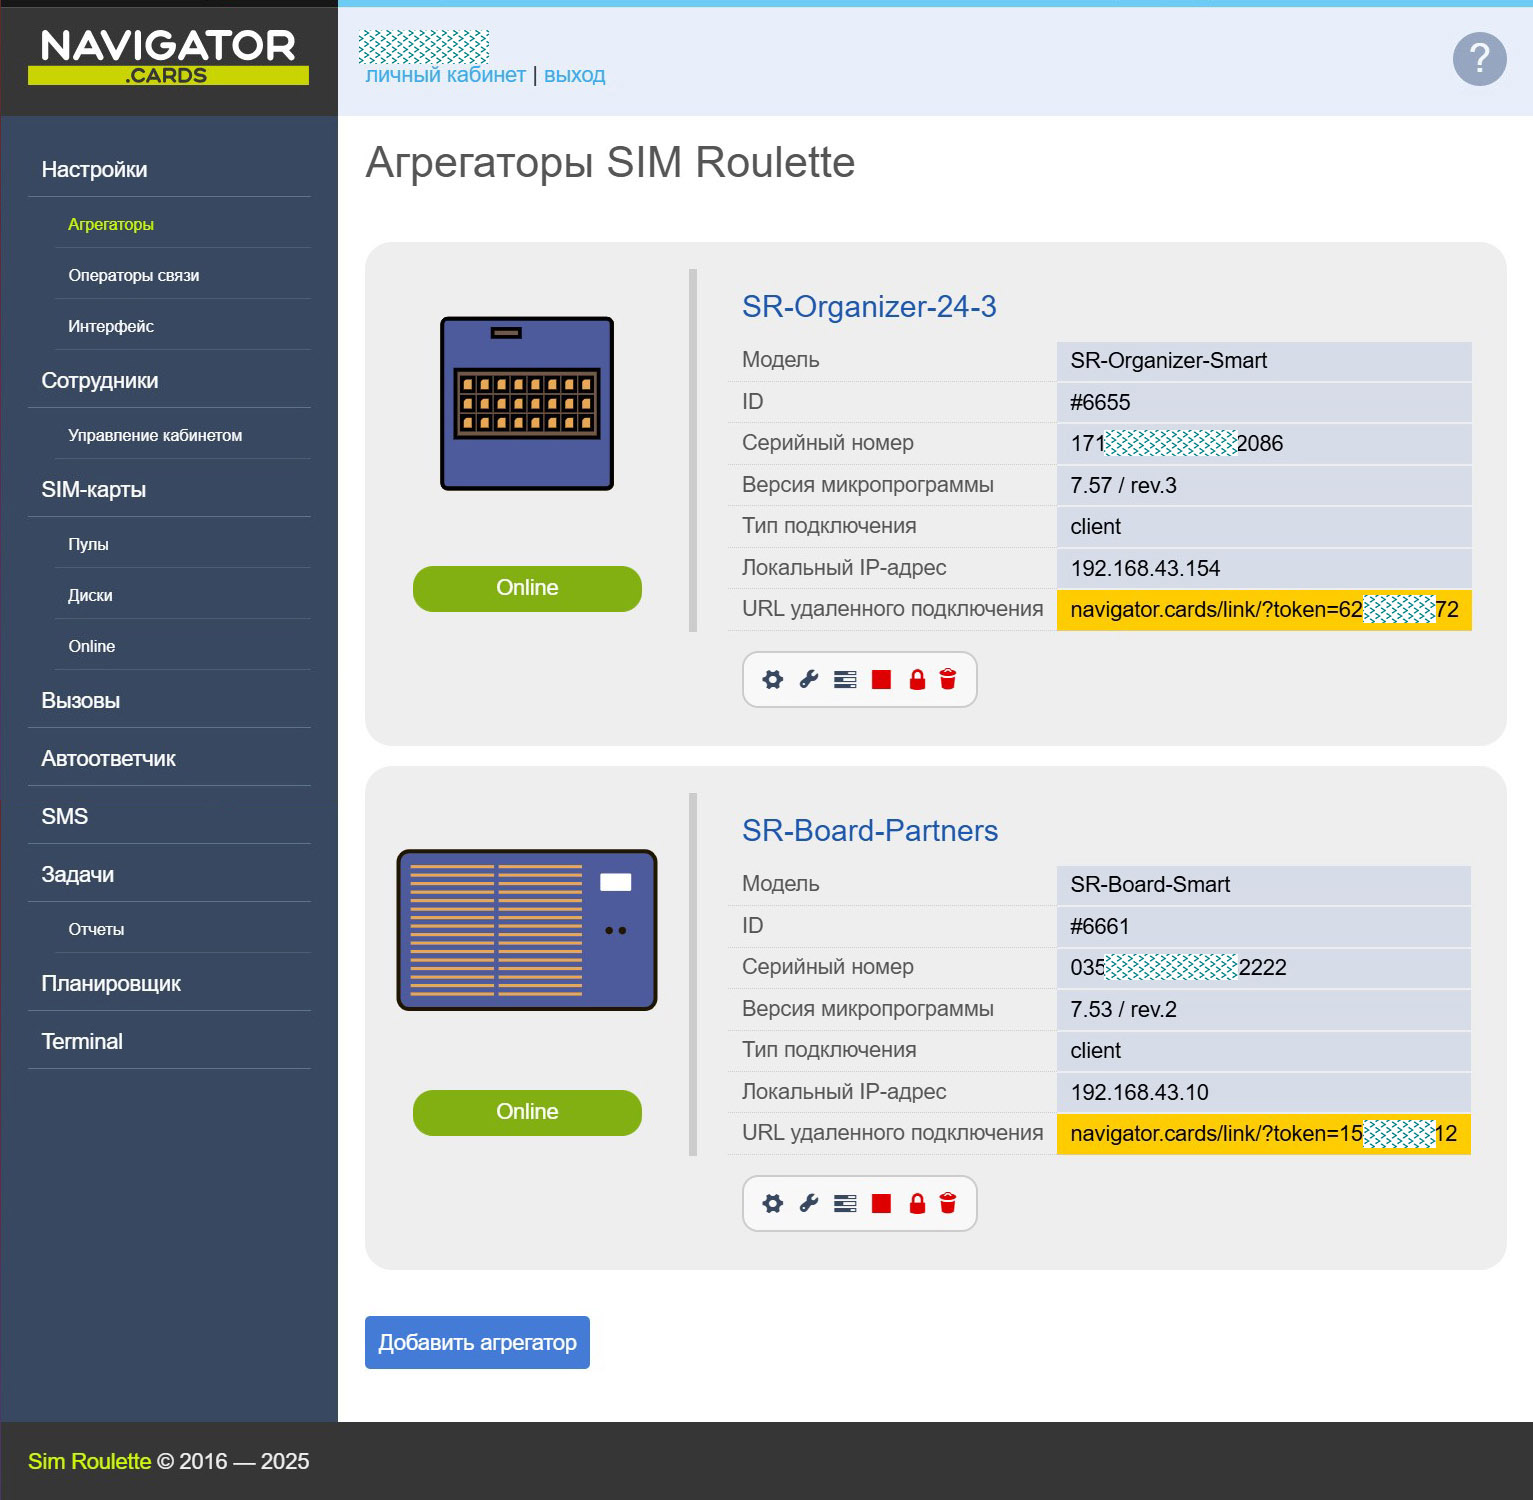
Task: Select Terminal in the sidebar
Action: click(82, 1042)
